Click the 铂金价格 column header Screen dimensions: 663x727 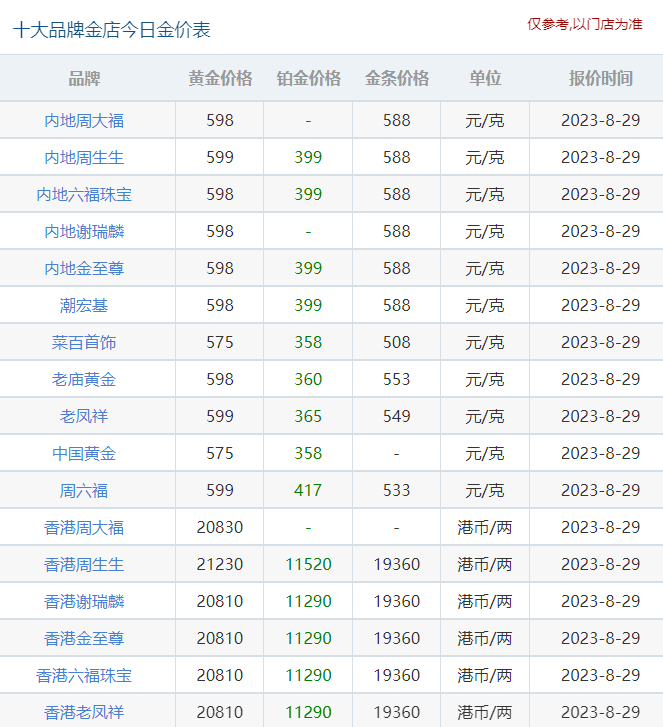(x=308, y=78)
